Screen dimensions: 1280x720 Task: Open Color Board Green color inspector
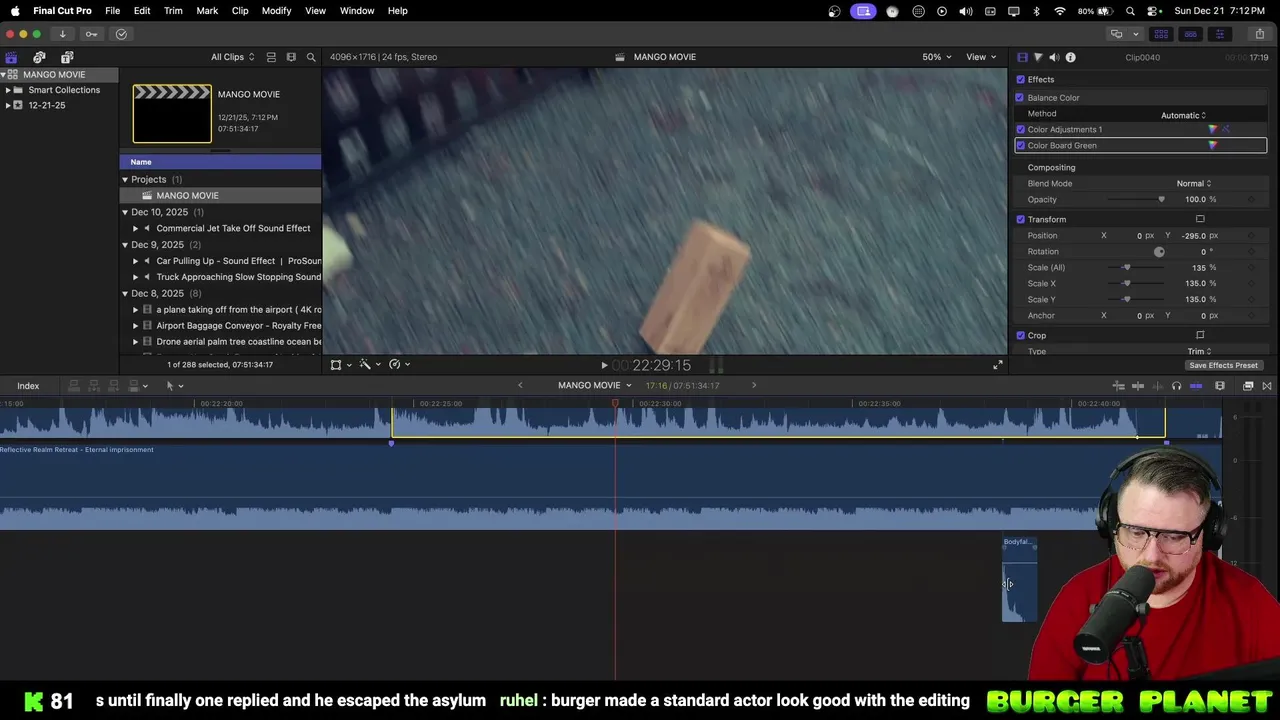(x=1213, y=145)
